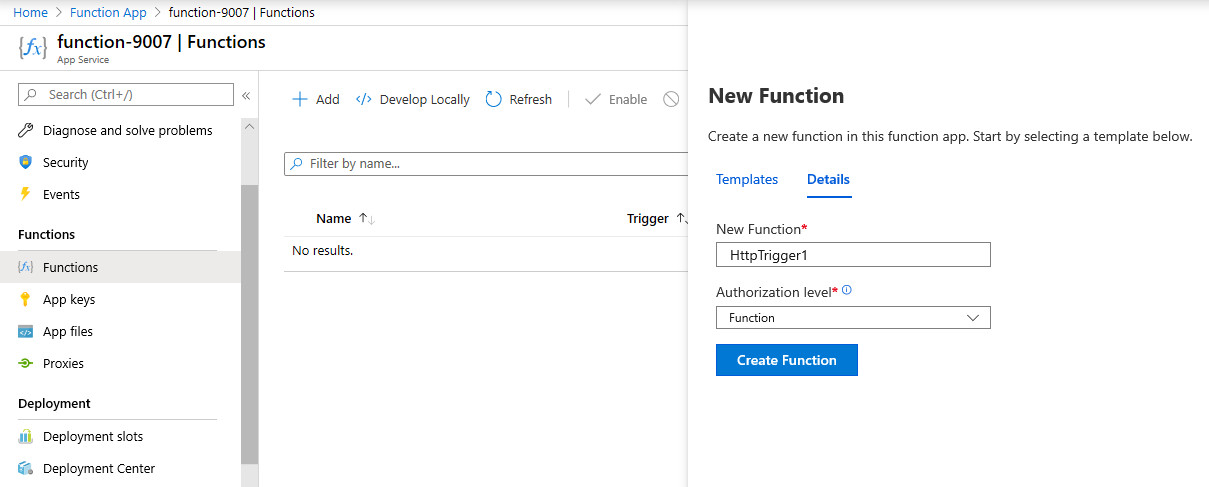Click the Search (Ctrl+/) box

(126, 95)
